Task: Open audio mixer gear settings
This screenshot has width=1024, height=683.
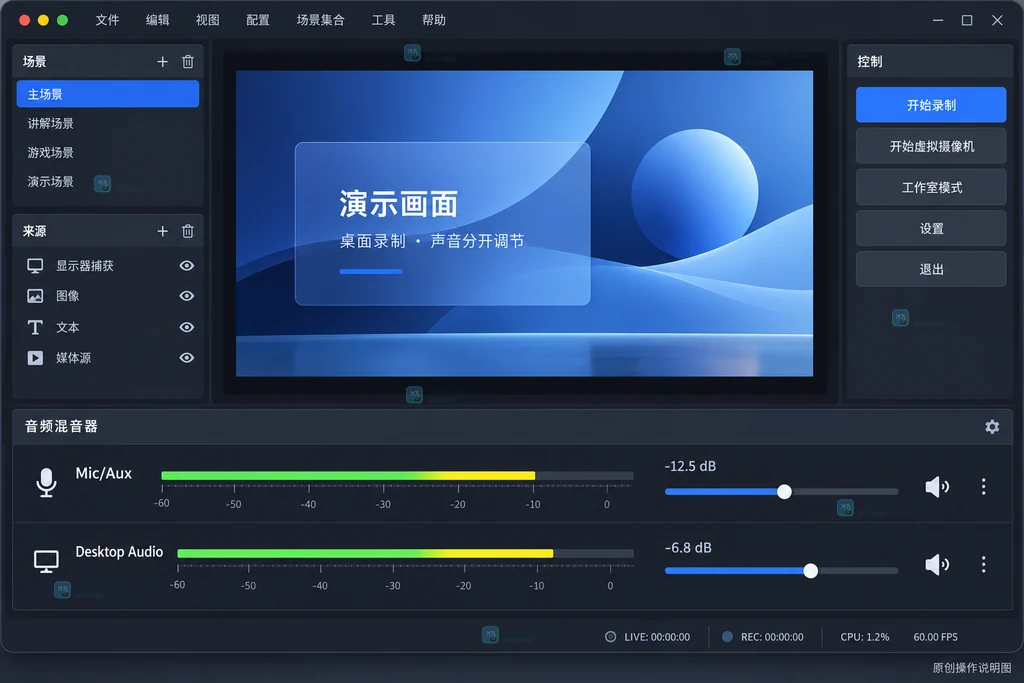Action: click(992, 426)
